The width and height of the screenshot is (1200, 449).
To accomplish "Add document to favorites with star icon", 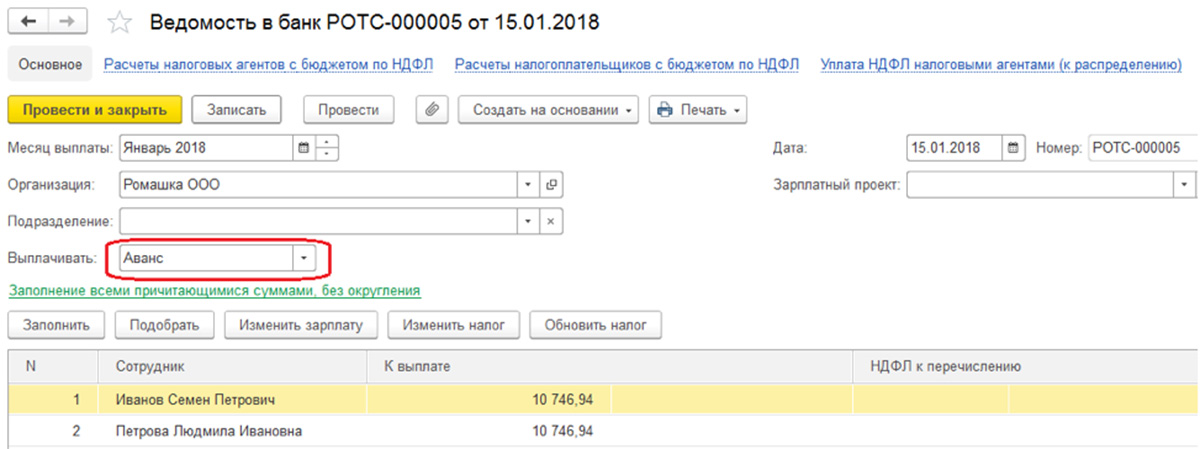I will (118, 21).
